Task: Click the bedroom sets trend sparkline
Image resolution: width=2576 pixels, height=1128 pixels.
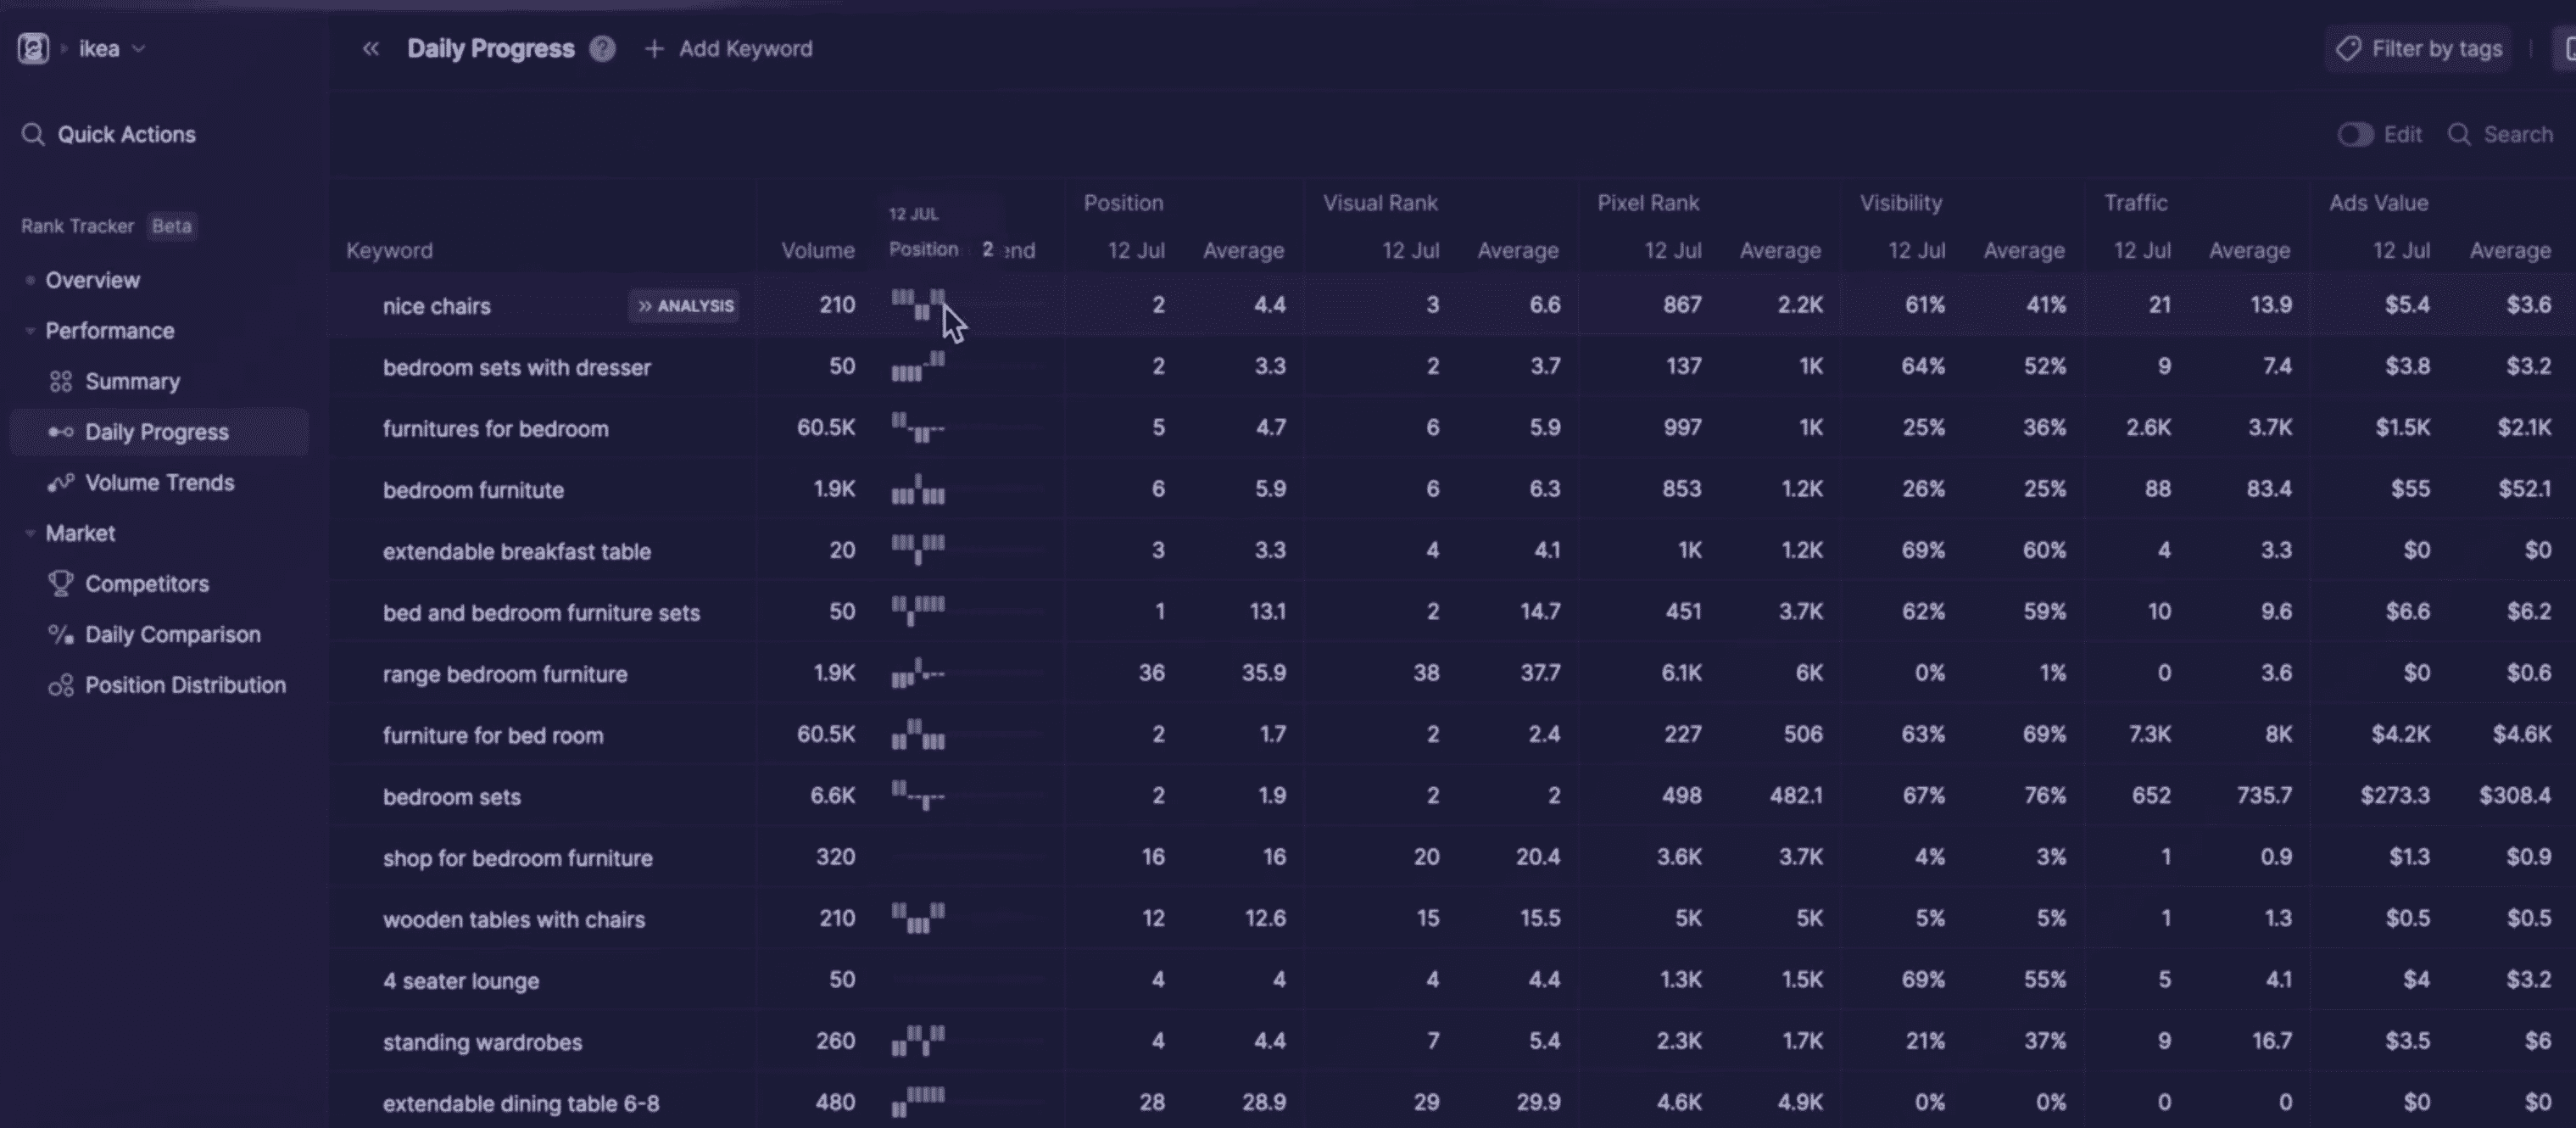Action: (x=918, y=796)
